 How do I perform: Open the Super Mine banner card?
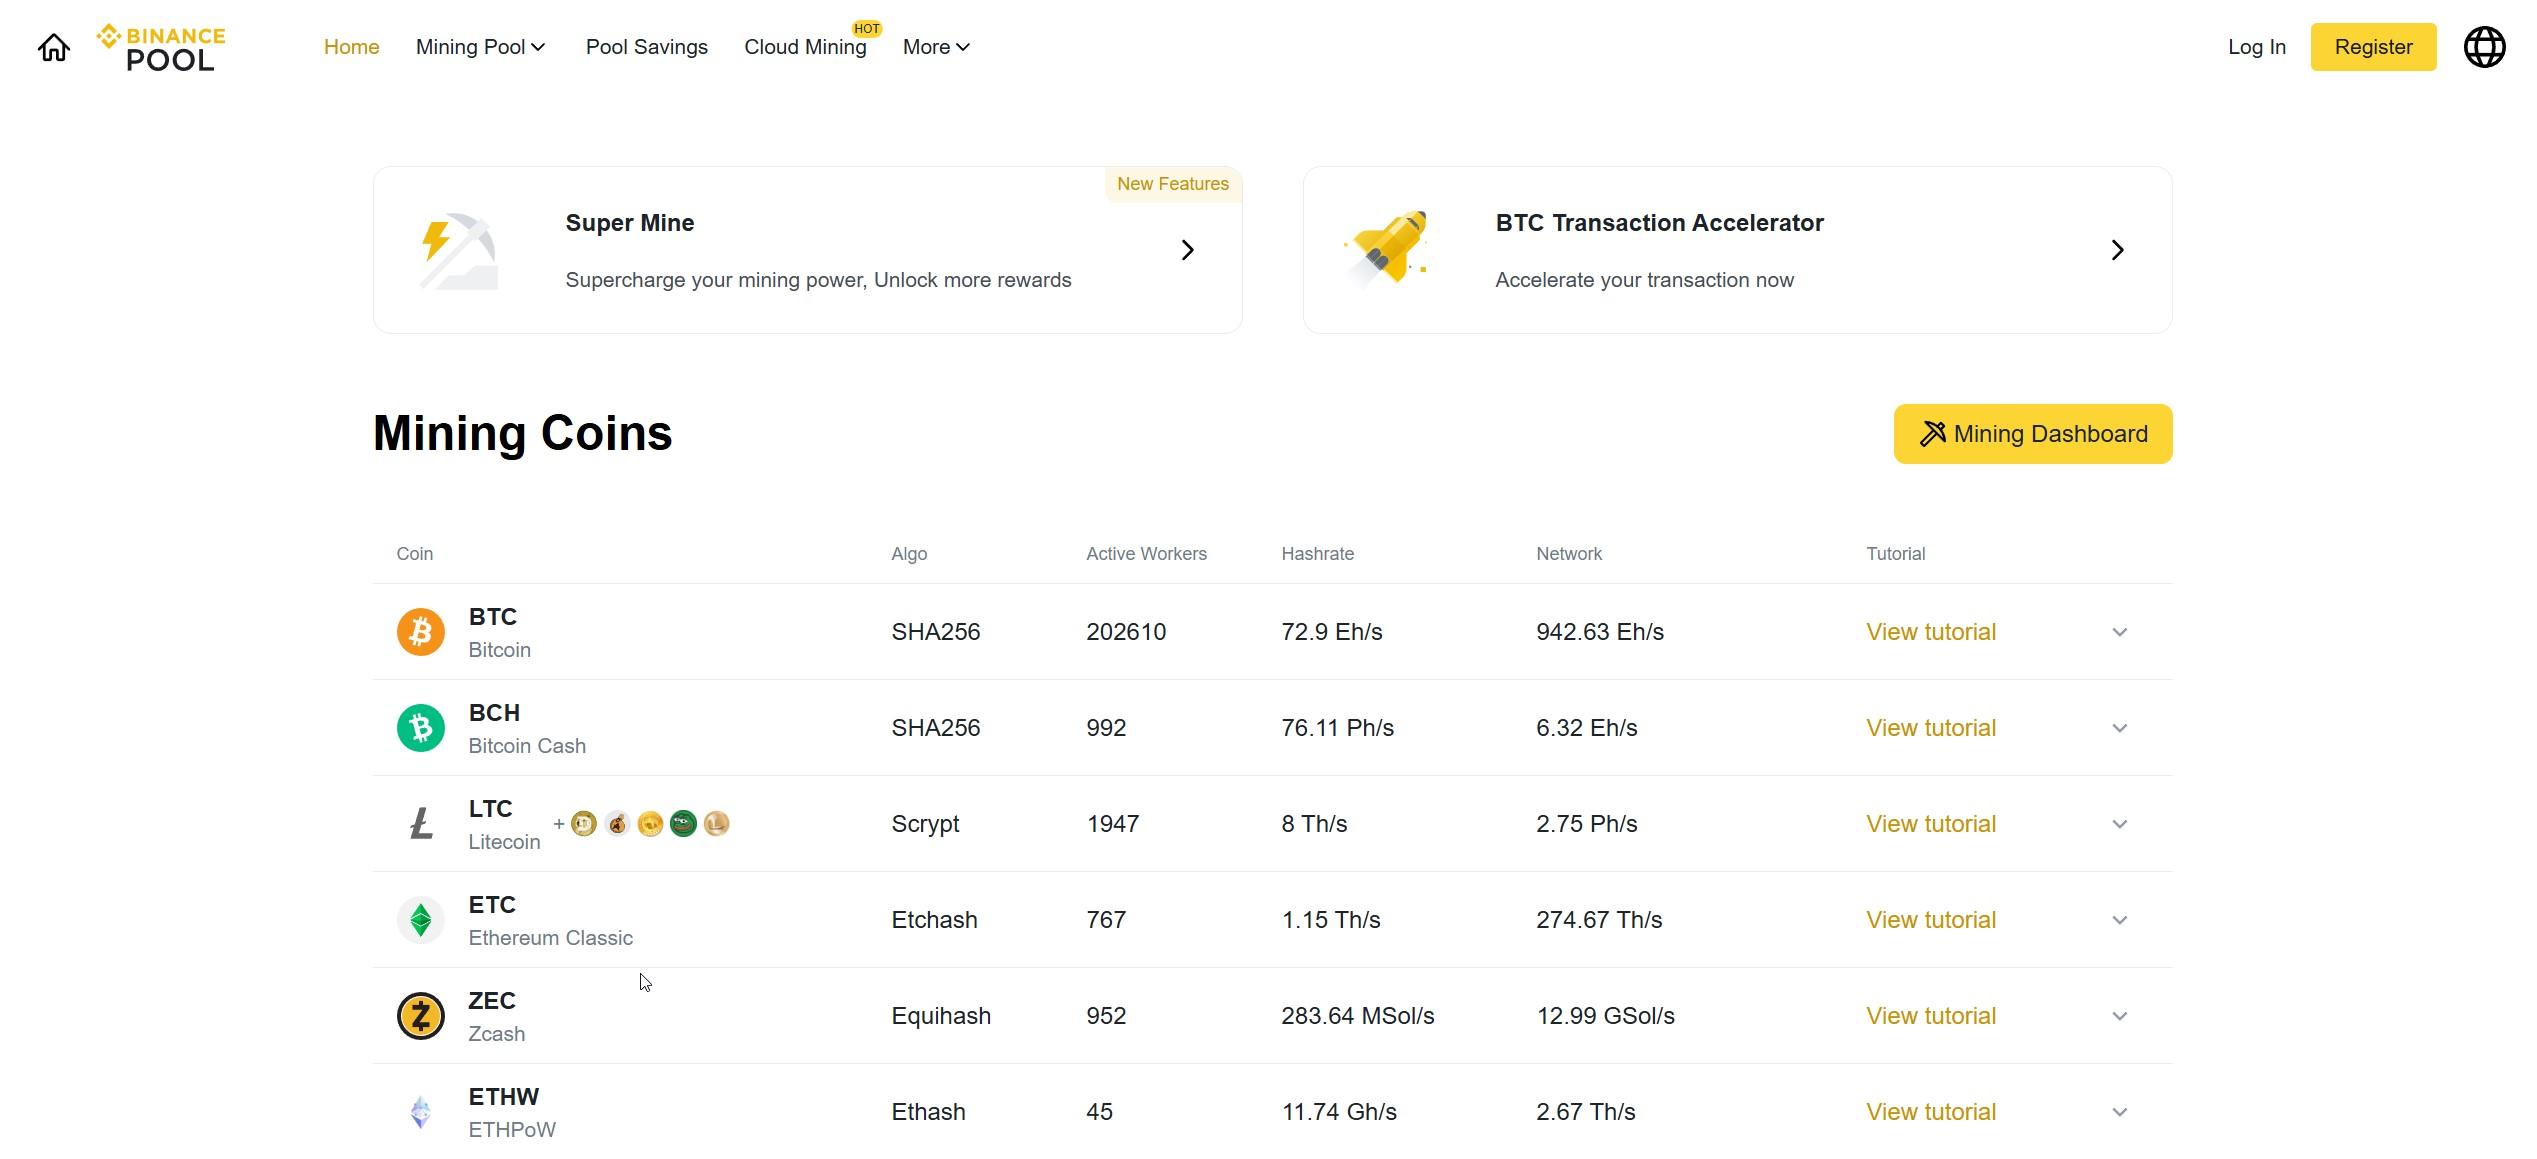807,249
